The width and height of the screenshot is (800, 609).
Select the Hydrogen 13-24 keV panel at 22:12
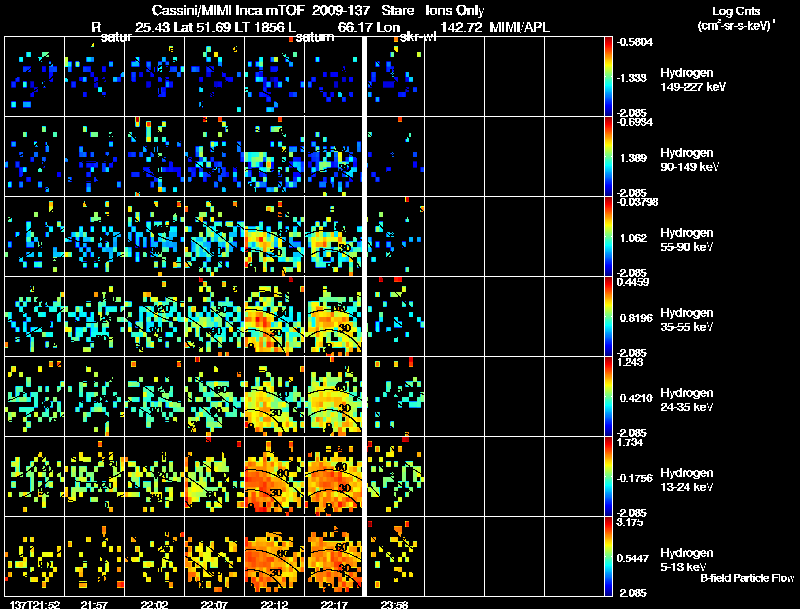tap(274, 476)
